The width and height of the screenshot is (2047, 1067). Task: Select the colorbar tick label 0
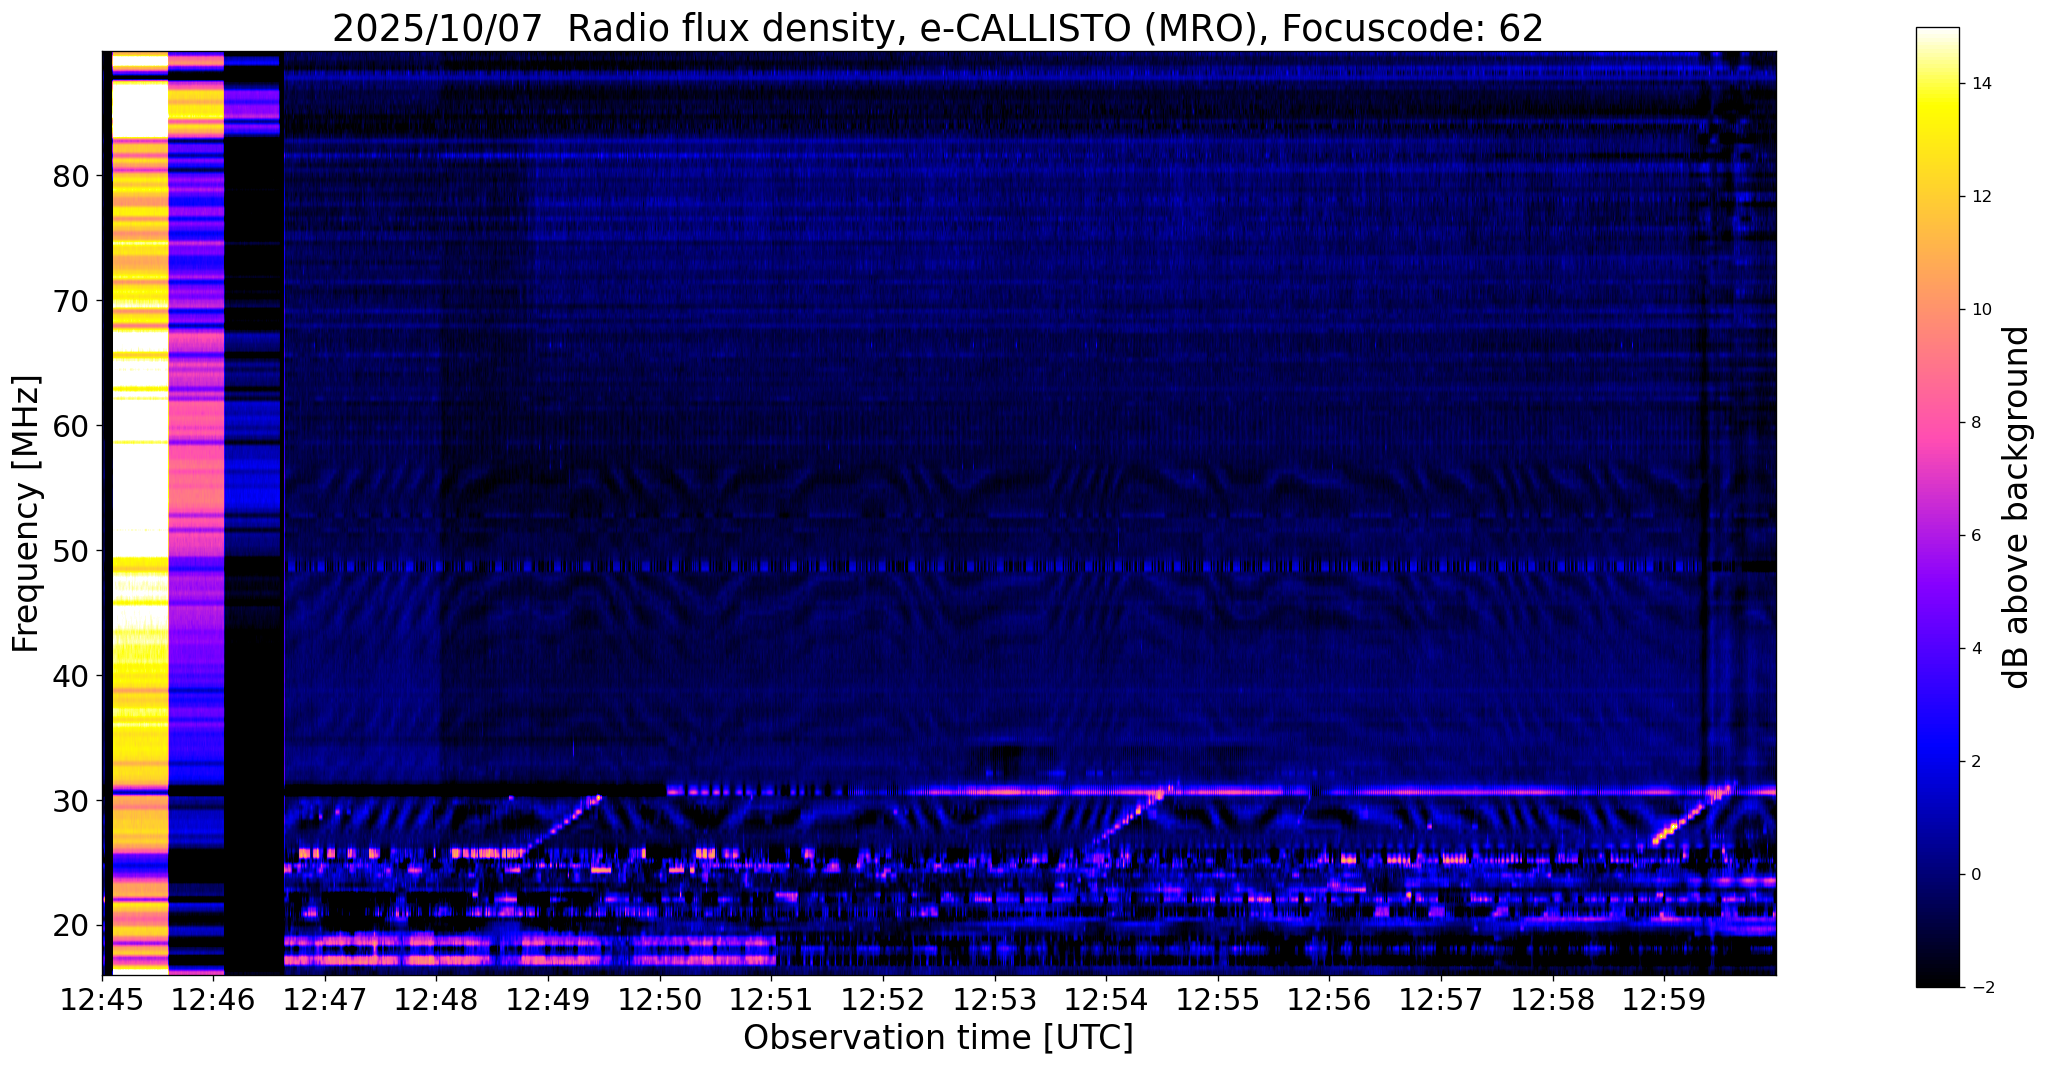1974,875
